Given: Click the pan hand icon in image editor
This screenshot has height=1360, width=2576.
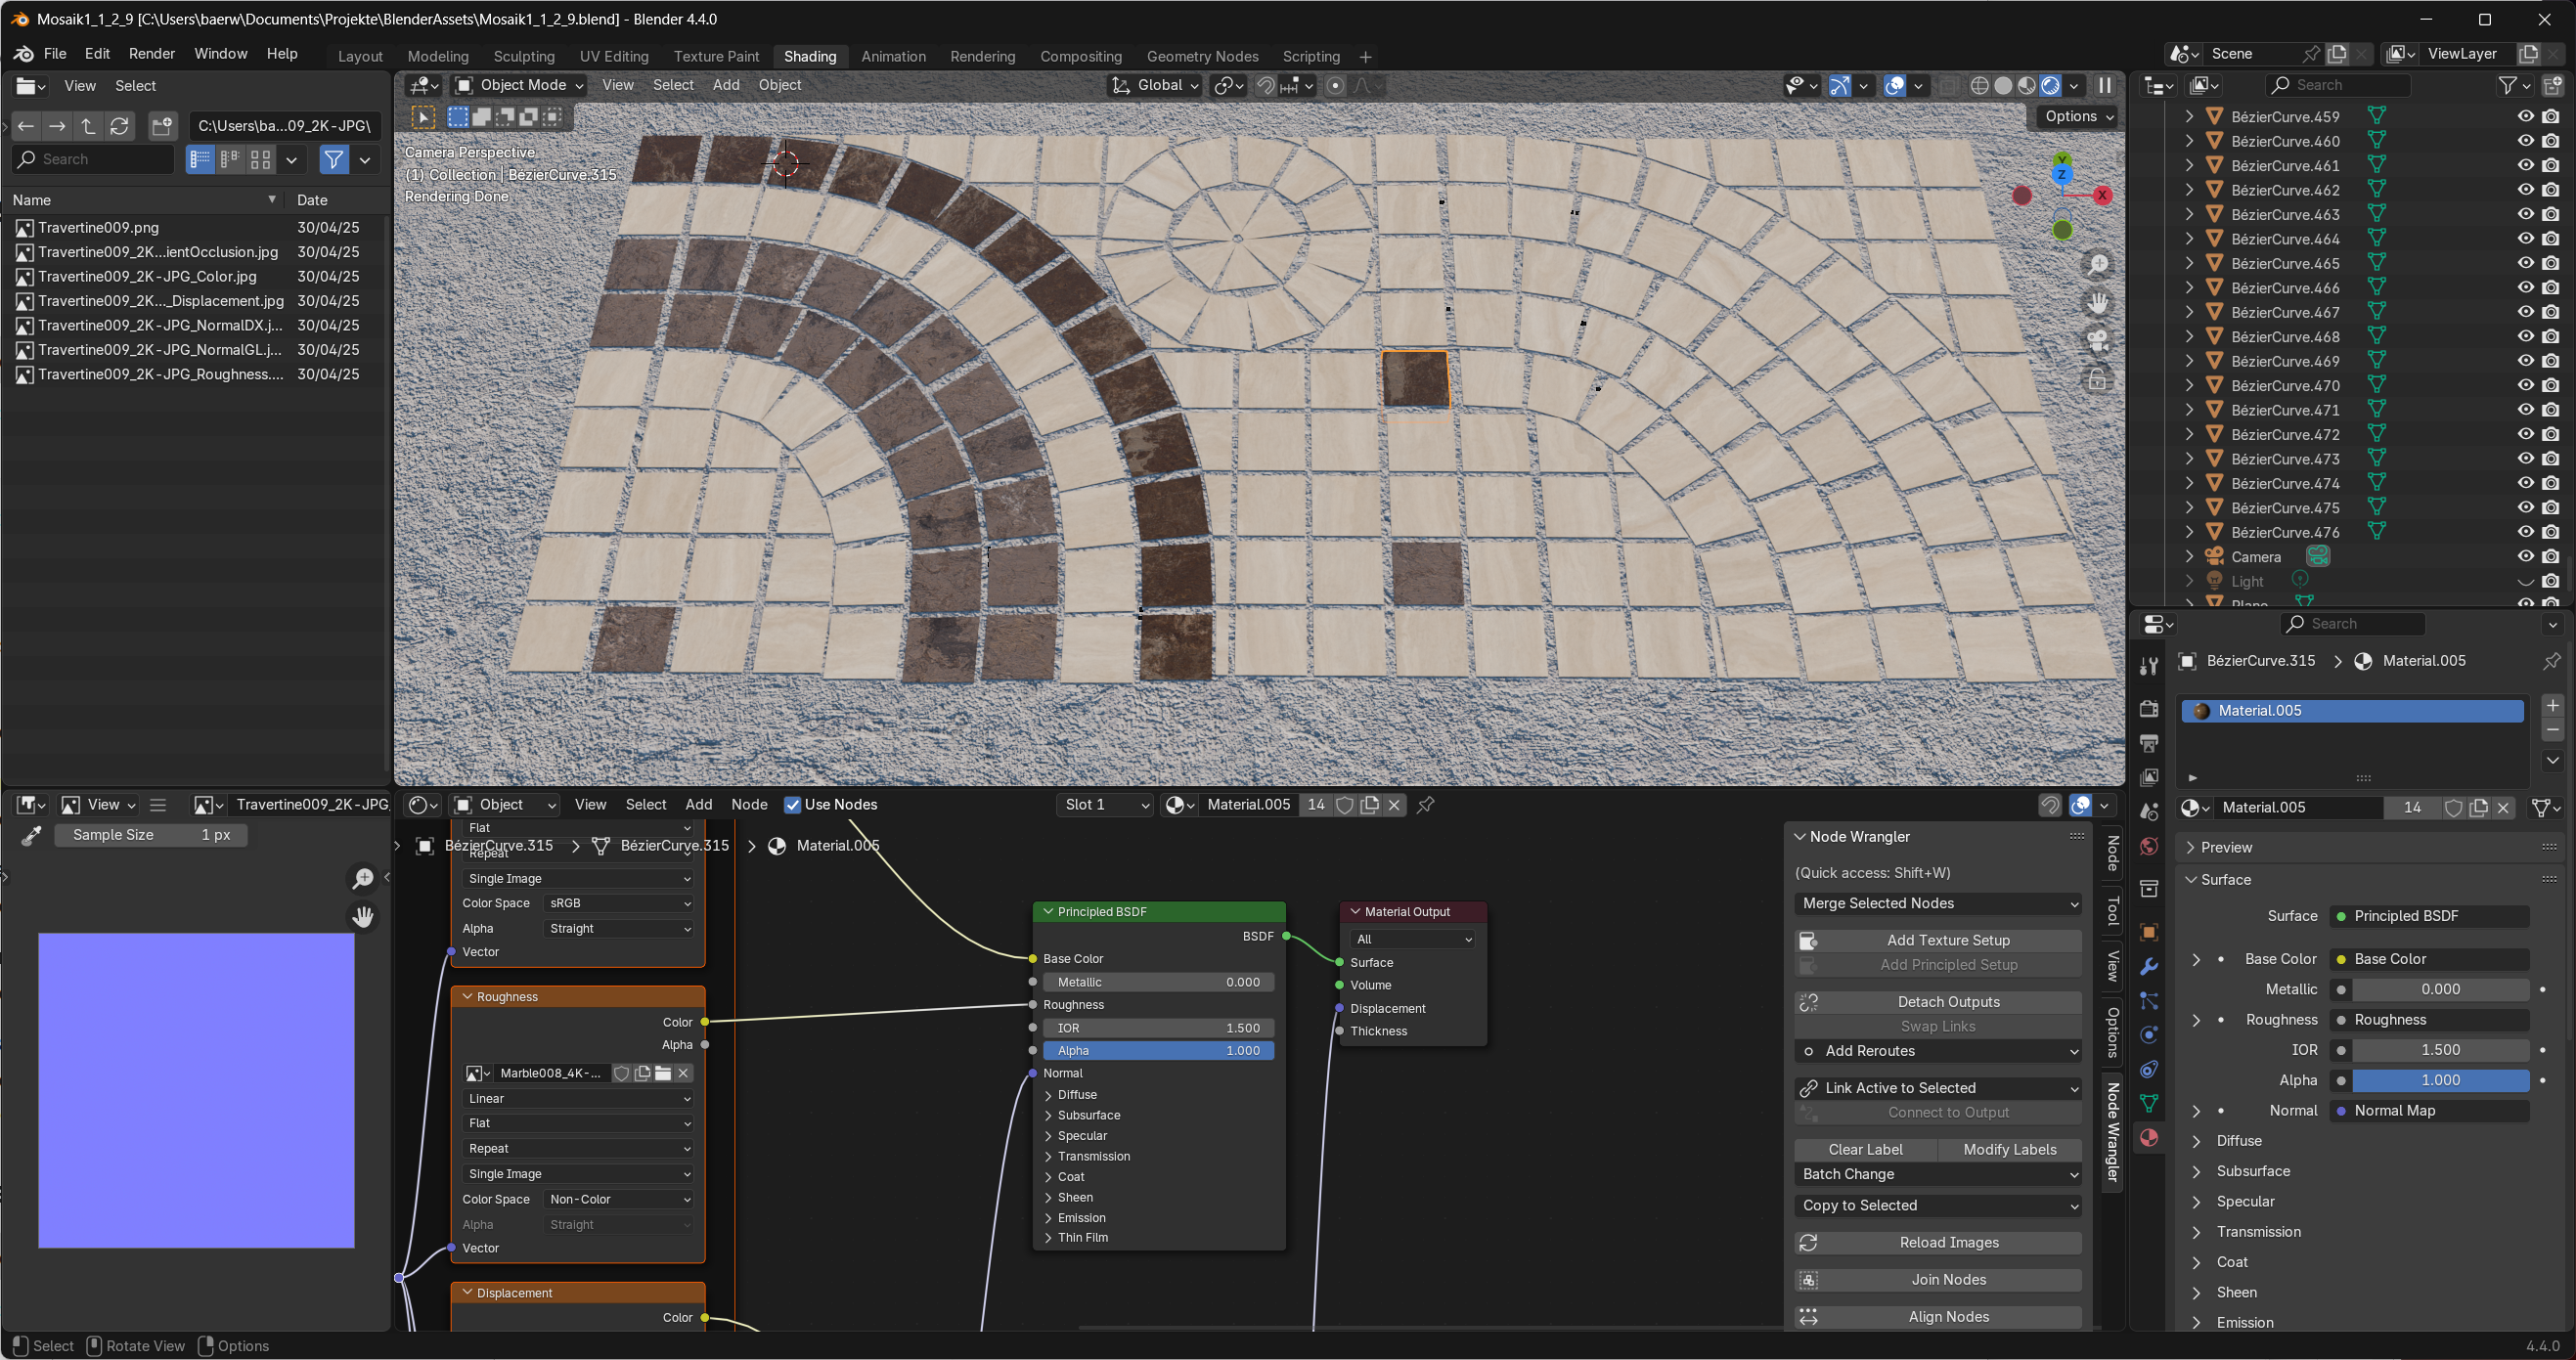Looking at the screenshot, I should pos(363,917).
